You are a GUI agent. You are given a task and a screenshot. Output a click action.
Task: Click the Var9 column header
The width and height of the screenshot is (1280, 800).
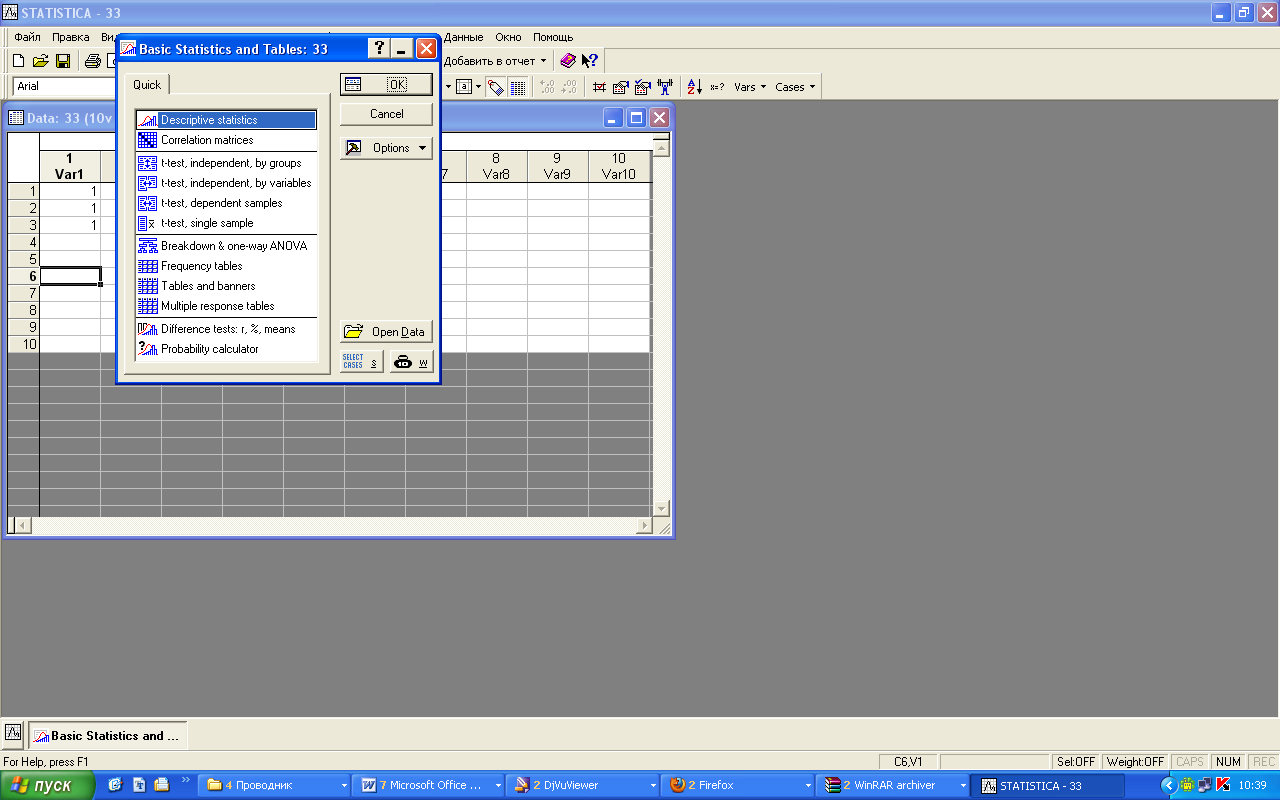coord(557,166)
